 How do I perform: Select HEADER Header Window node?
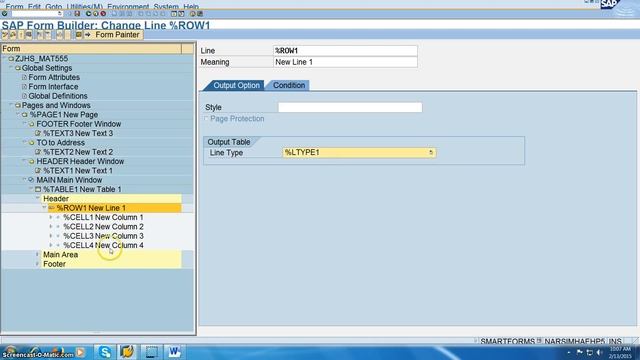(x=80, y=161)
